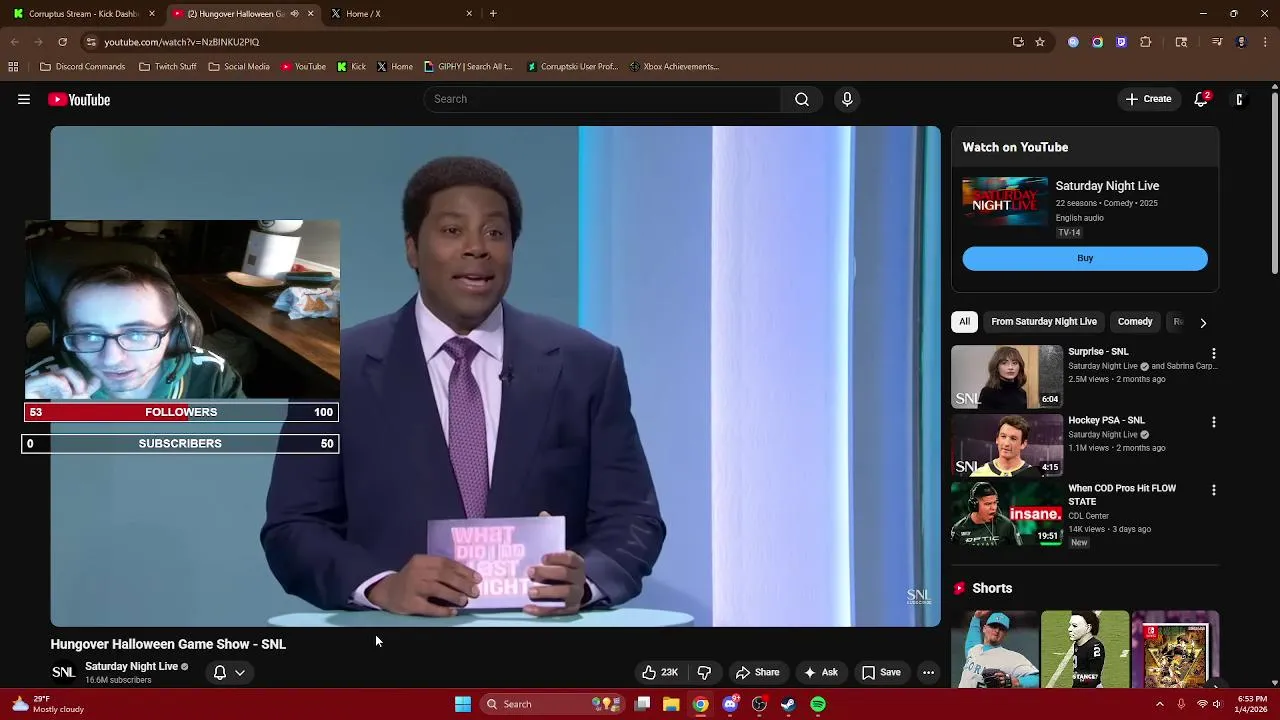Viewport: 1280px width, 720px height.
Task: Click the Buy button for Saturday Night Live
Action: pos(1085,258)
